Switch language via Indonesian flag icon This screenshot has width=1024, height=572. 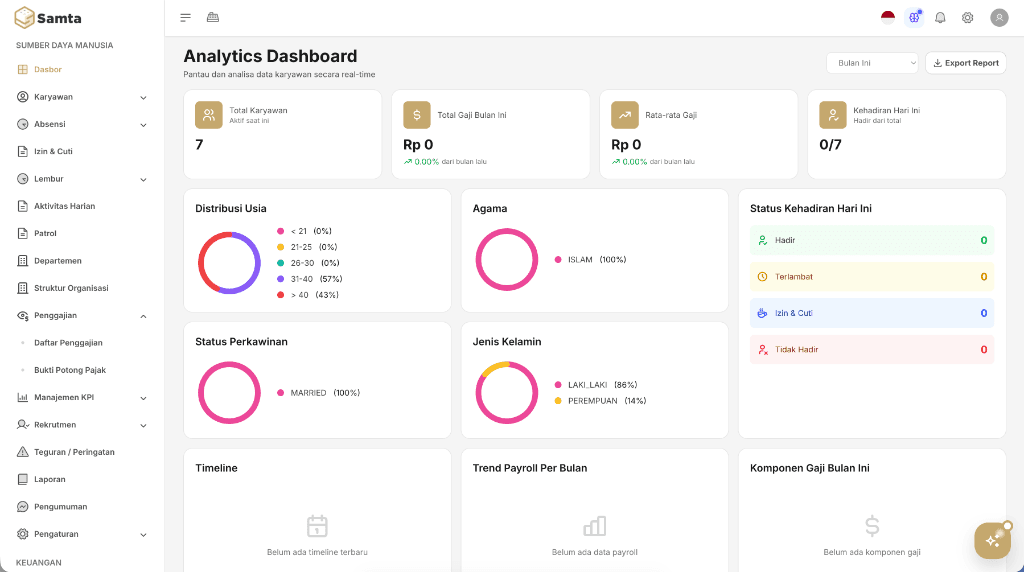coord(888,18)
